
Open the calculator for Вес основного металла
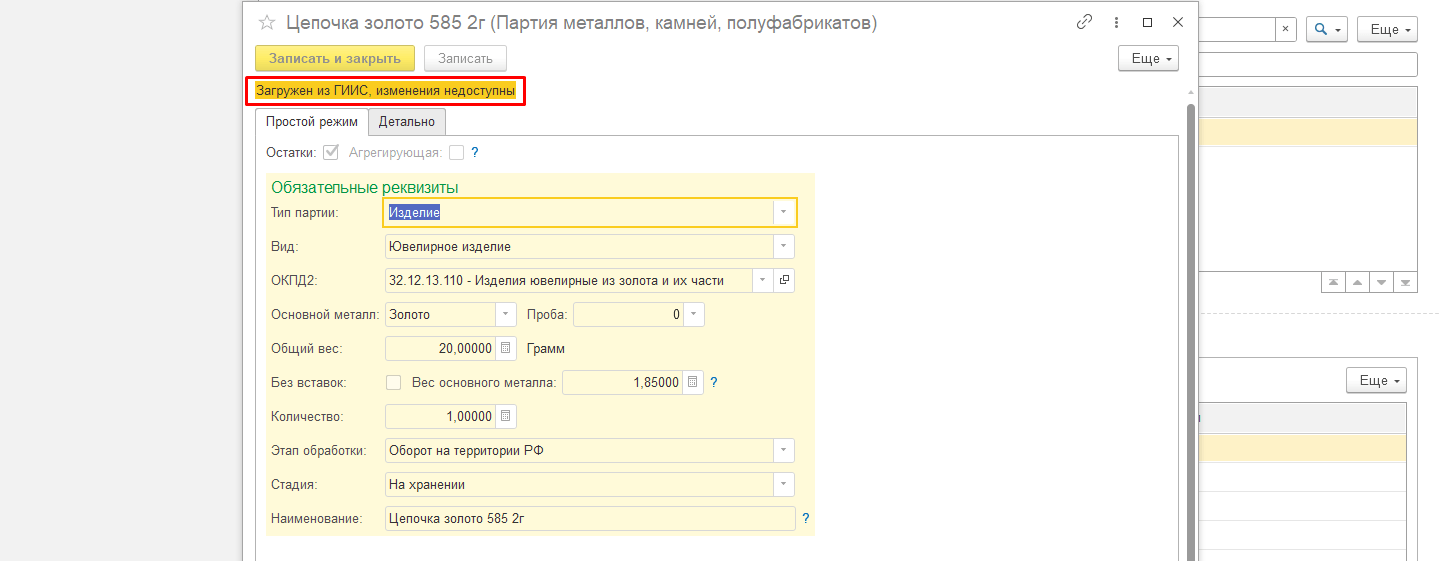pyautogui.click(x=693, y=382)
